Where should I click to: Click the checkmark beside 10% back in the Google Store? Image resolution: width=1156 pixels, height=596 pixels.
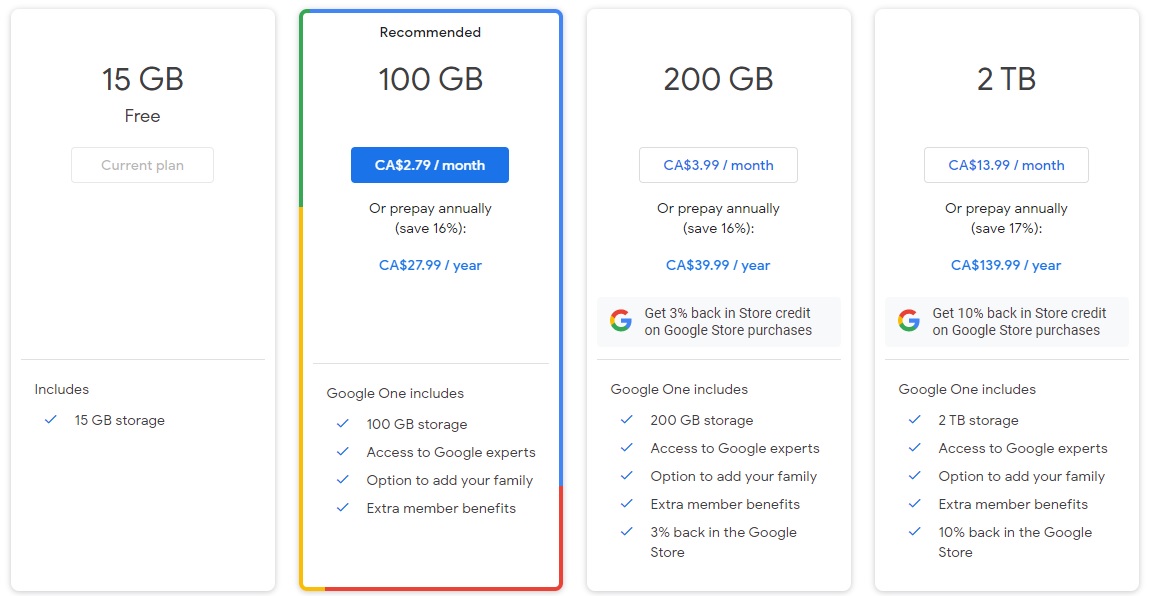914,532
